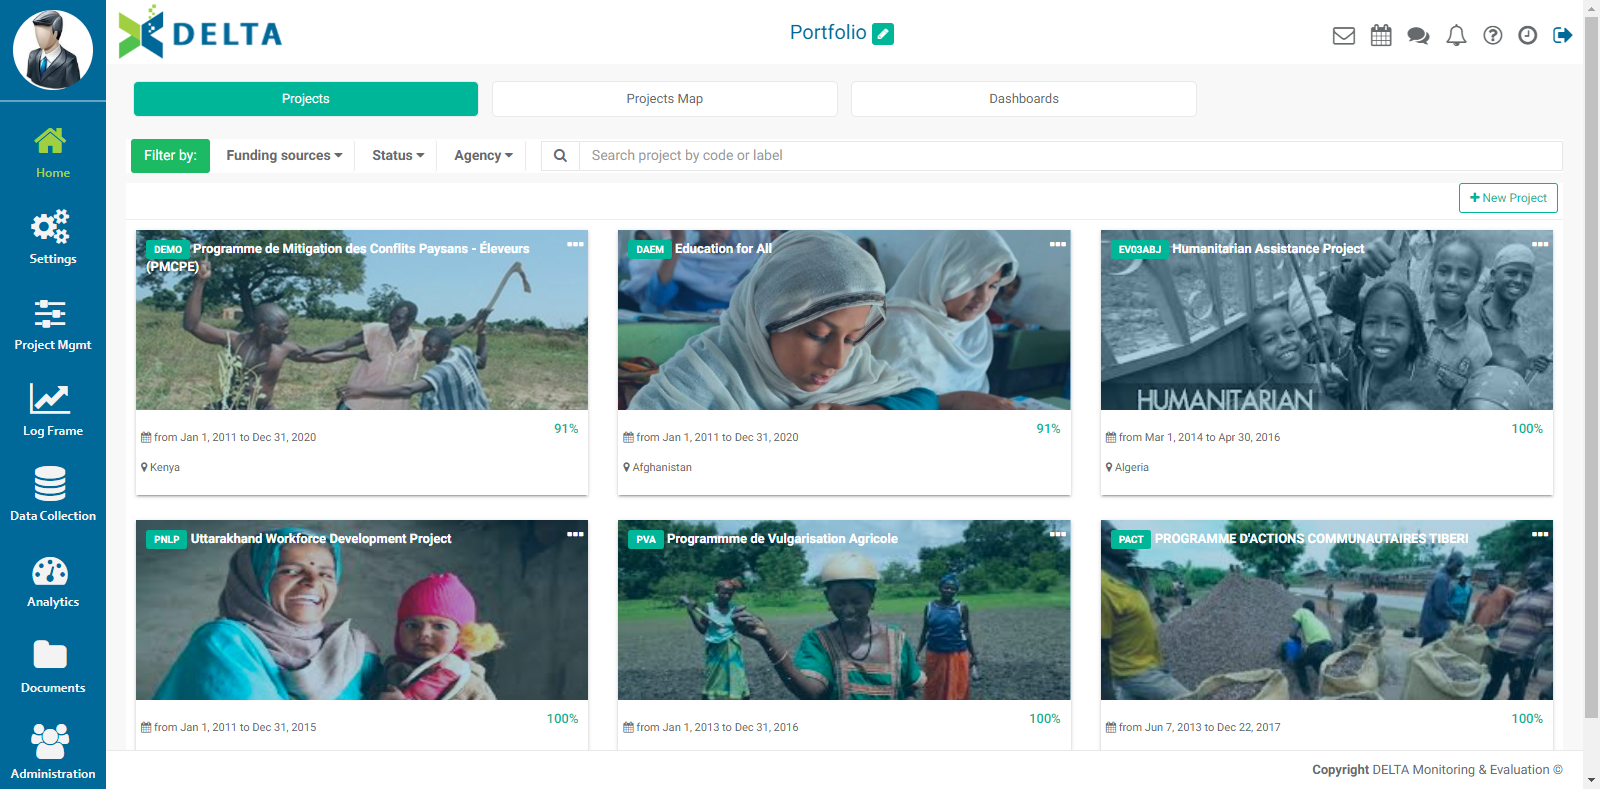Go to Home in sidebar
This screenshot has width=1600, height=789.
(x=52, y=152)
